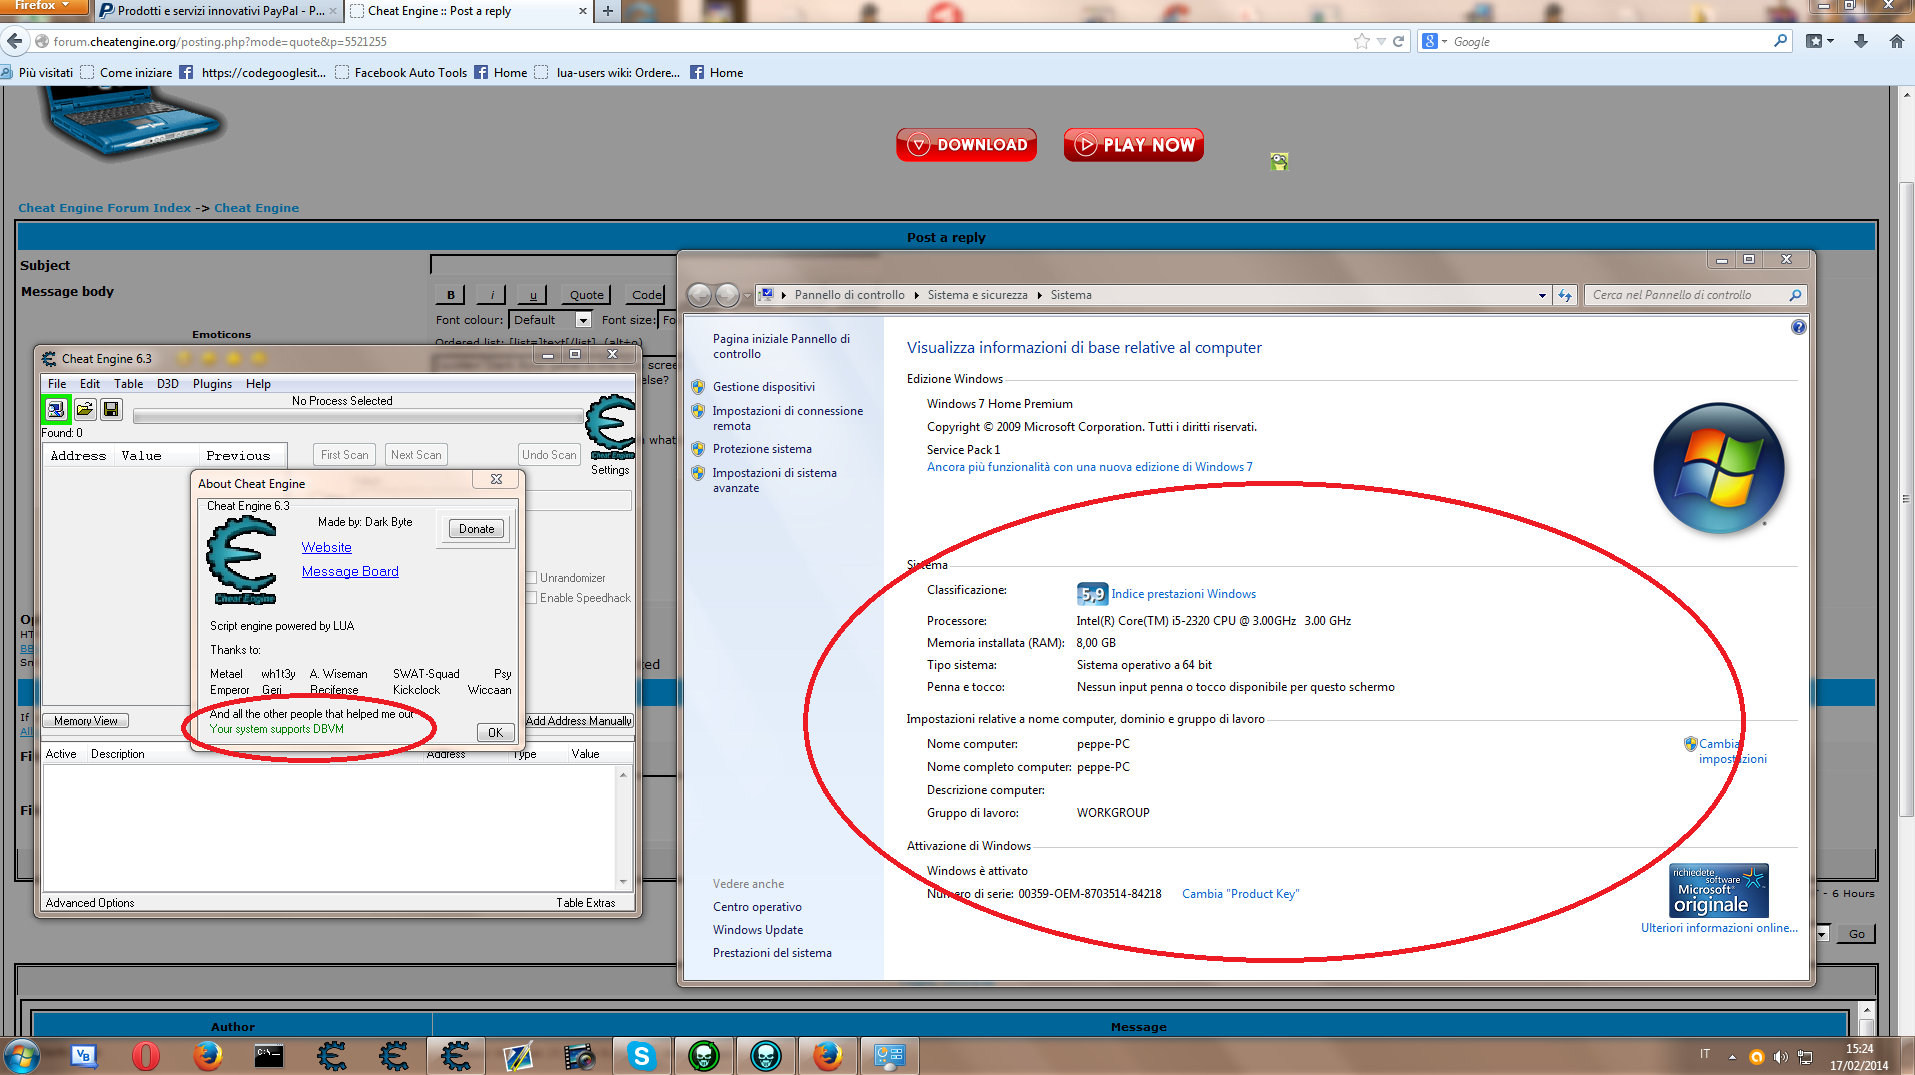Open the search engine selector dropdown

coord(1435,41)
